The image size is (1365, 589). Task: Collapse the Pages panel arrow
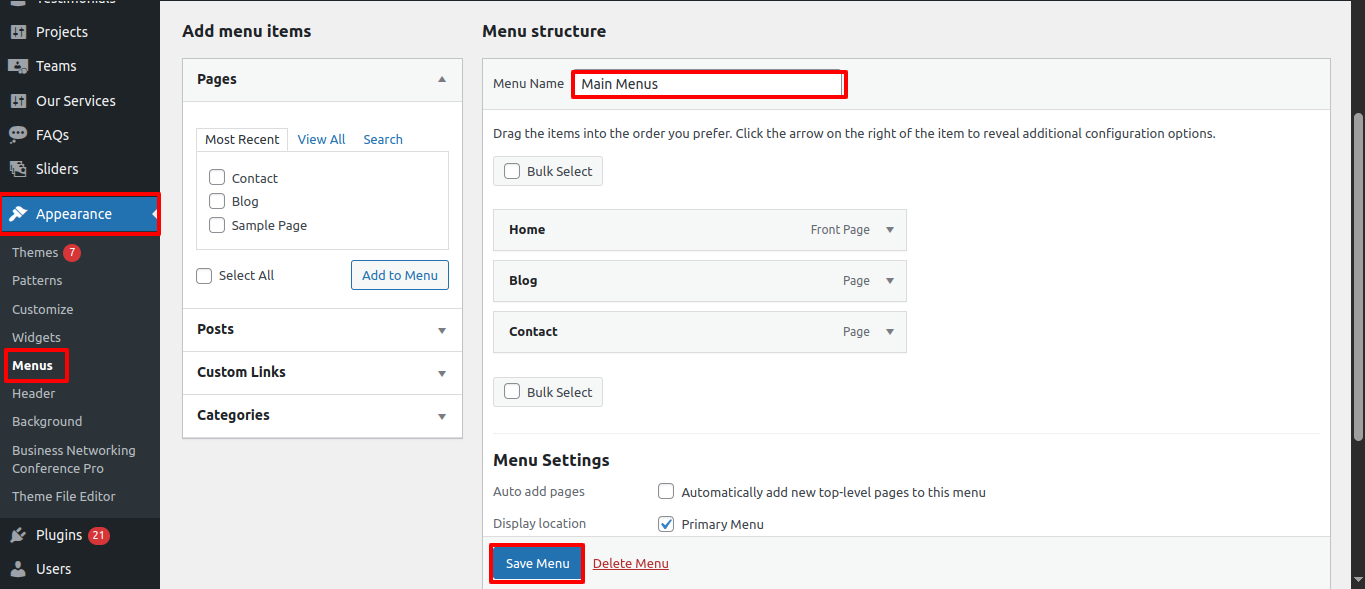pos(442,79)
